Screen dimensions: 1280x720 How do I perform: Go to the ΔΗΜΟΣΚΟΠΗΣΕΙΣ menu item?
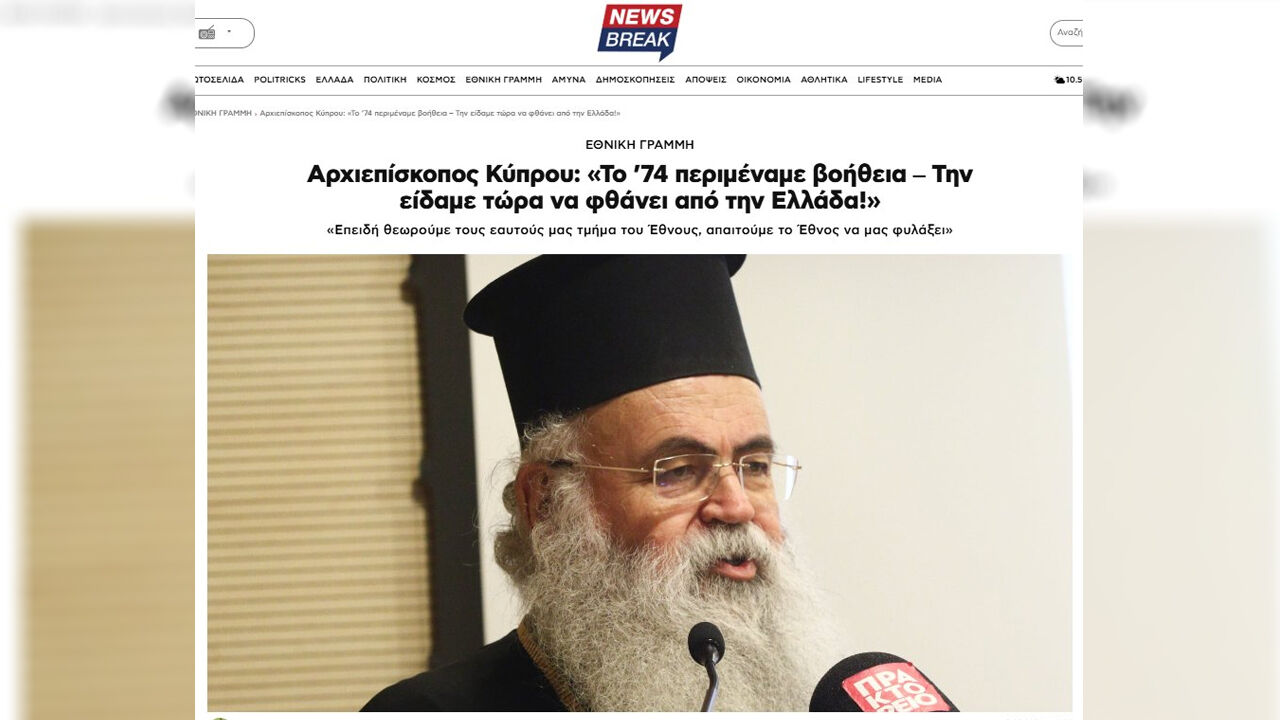[x=635, y=80]
